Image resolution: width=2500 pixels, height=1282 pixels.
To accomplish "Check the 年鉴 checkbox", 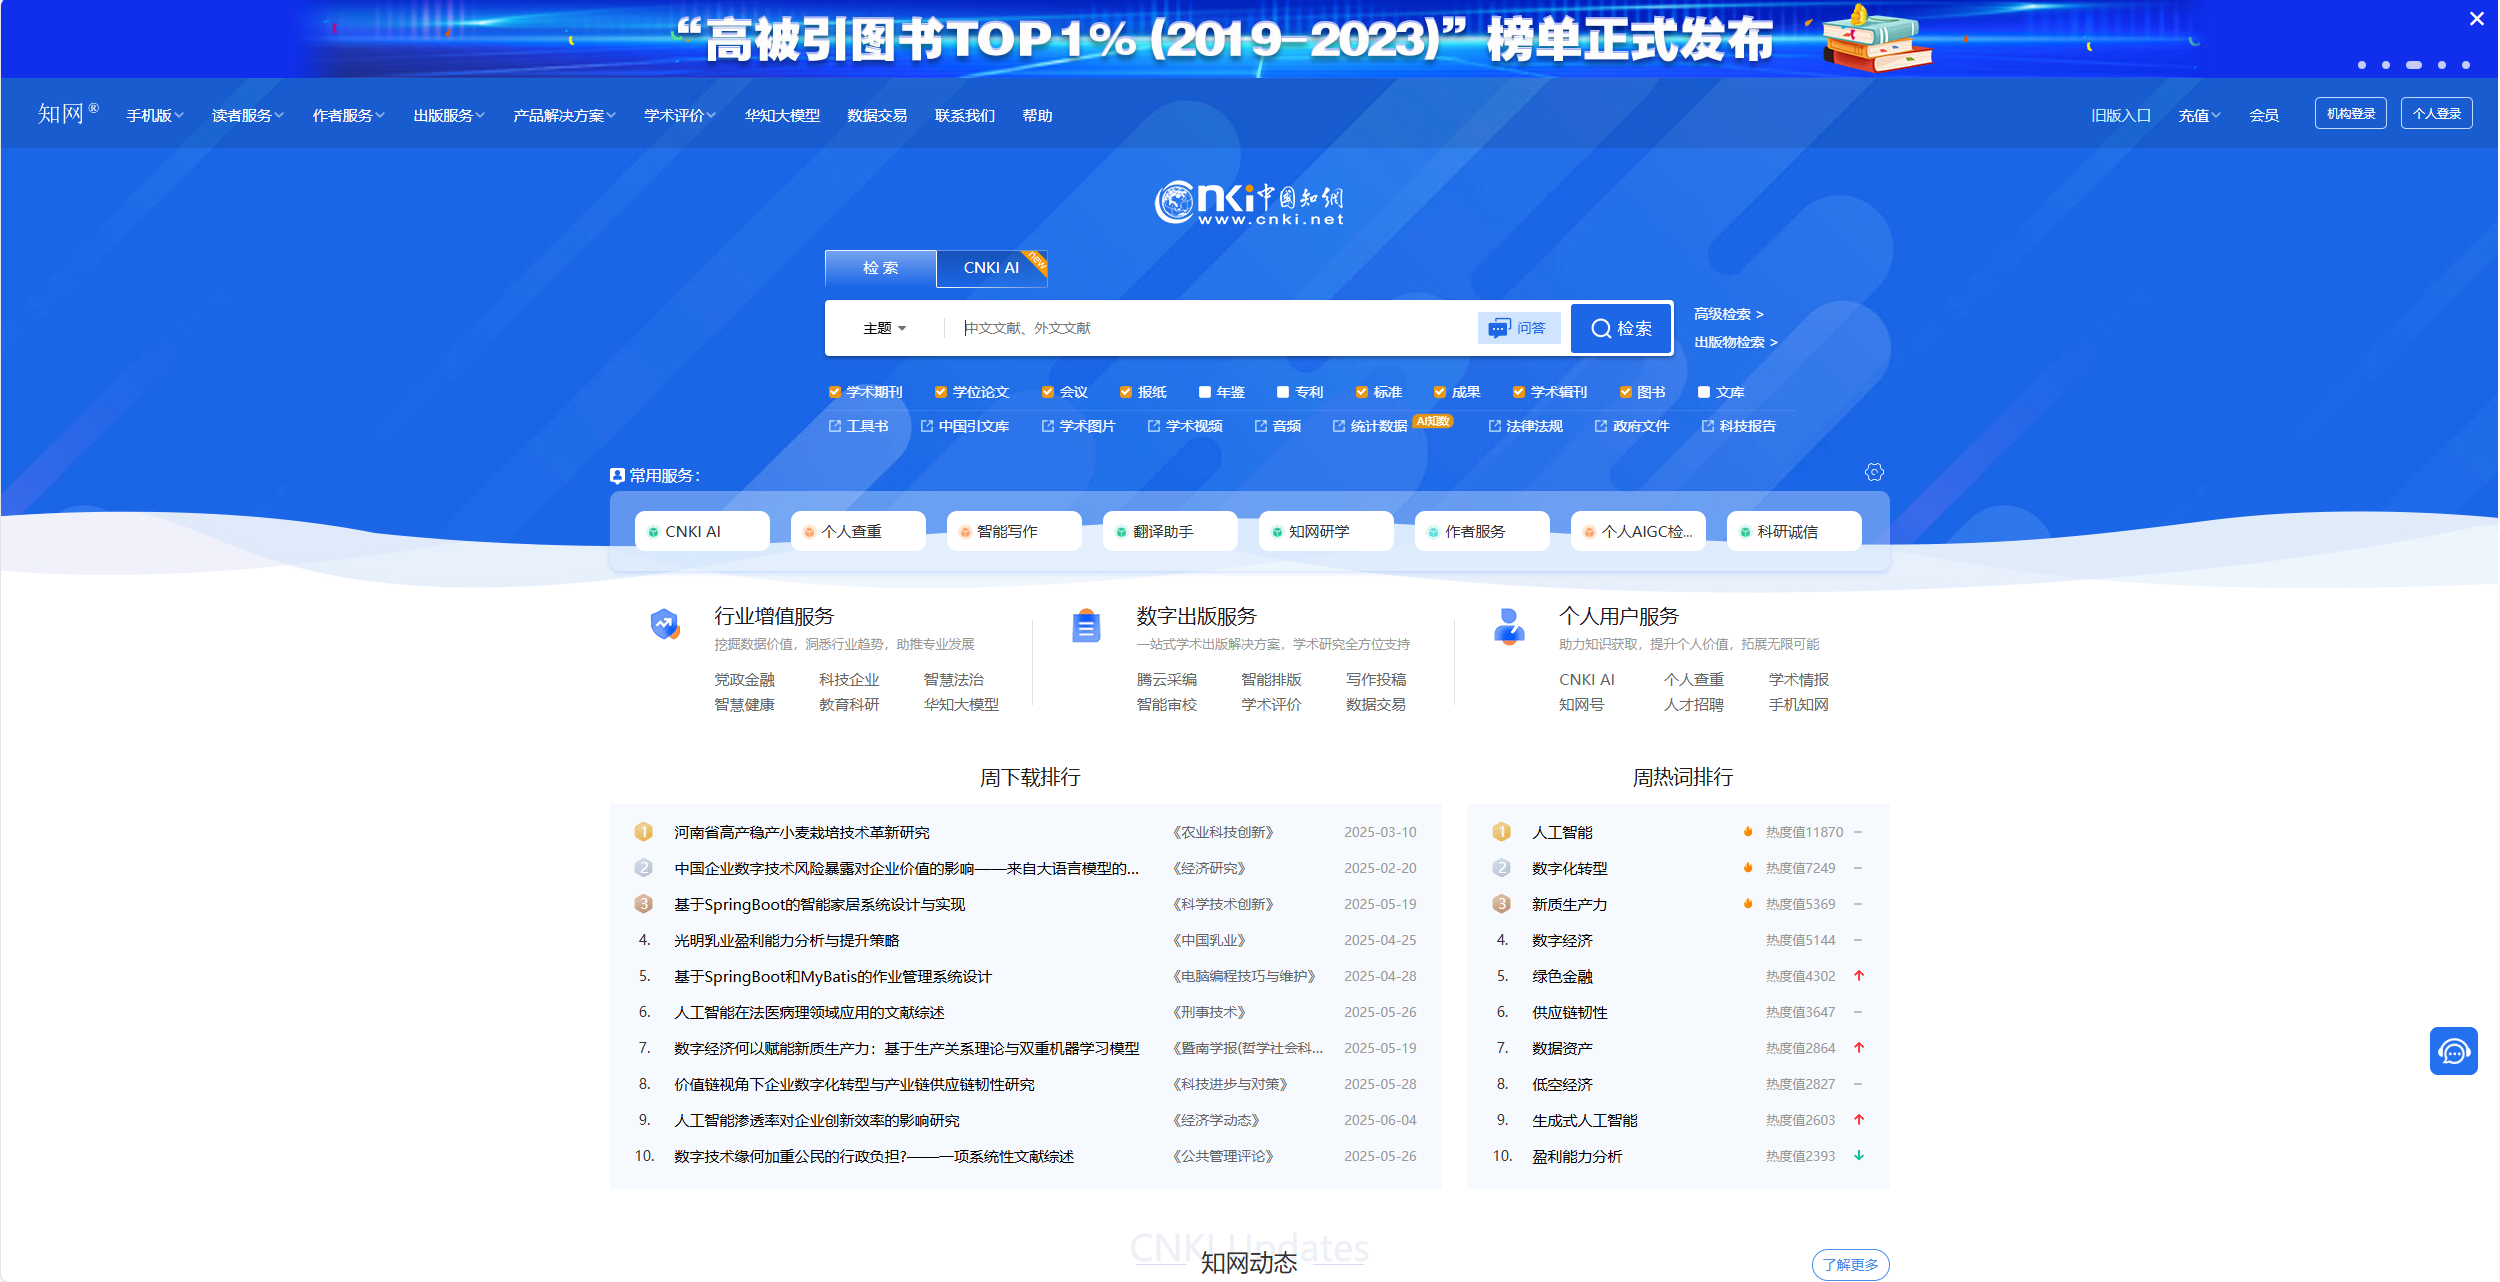I will 1205,392.
